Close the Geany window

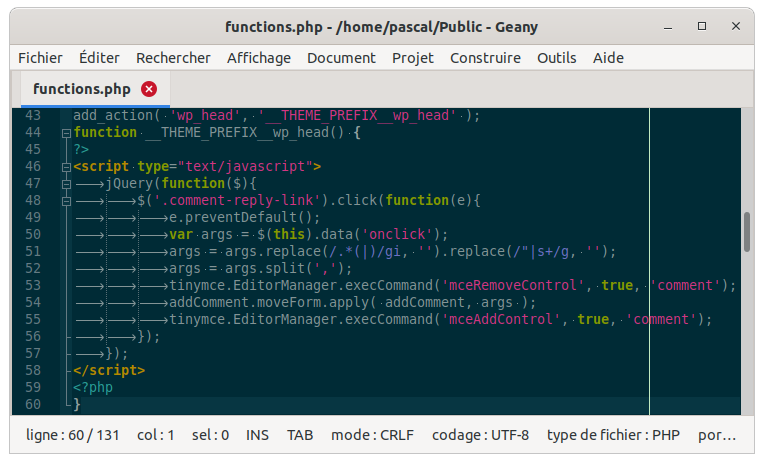tap(736, 26)
